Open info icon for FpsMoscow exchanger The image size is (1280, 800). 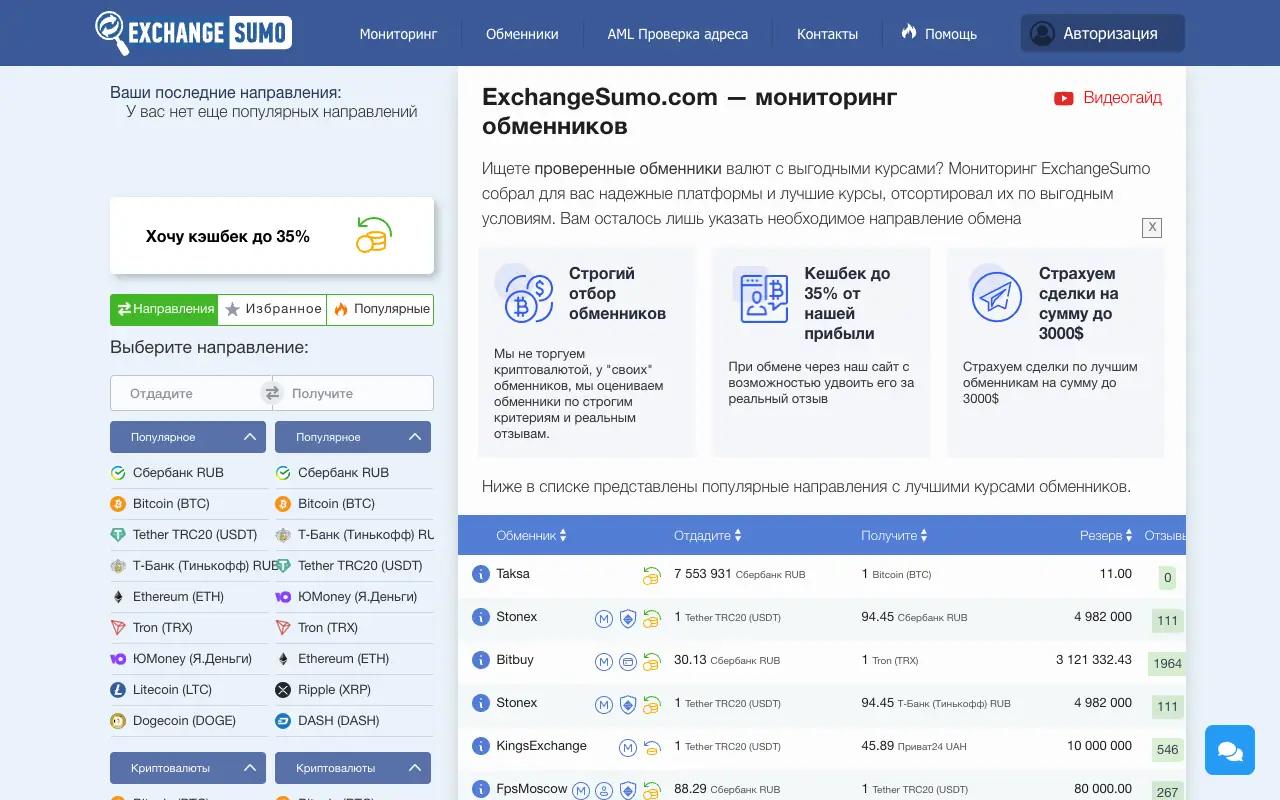coord(481,789)
